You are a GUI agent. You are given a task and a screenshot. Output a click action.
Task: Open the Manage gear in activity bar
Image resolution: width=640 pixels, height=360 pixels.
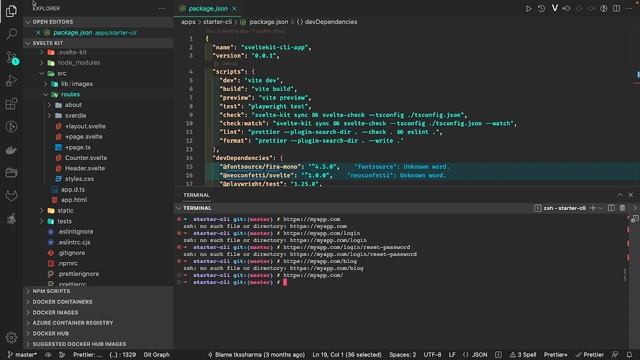11,337
